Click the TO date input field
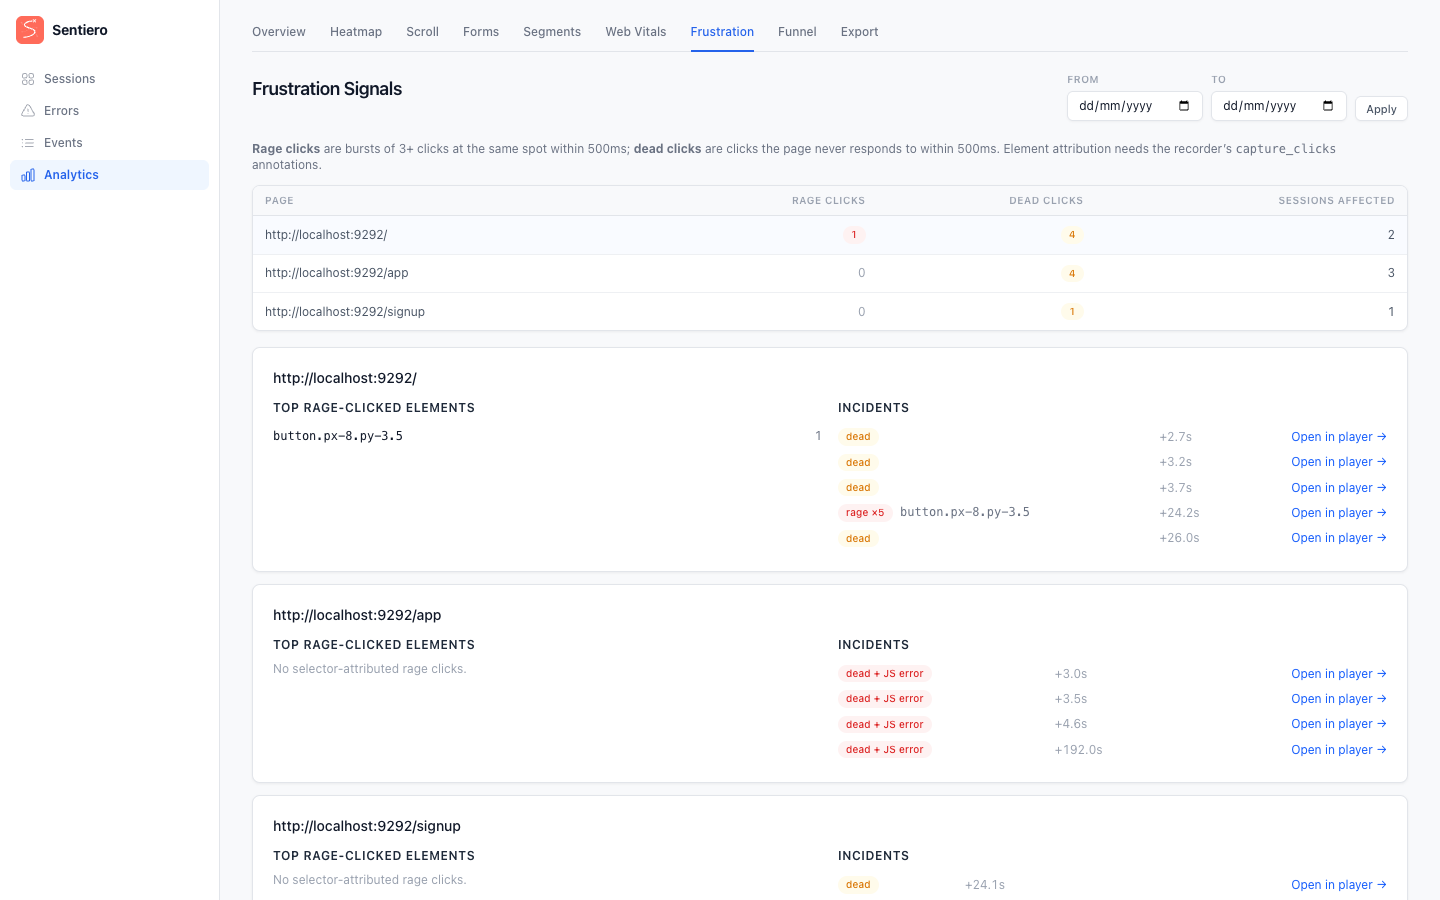Image resolution: width=1440 pixels, height=900 pixels. pos(1279,106)
